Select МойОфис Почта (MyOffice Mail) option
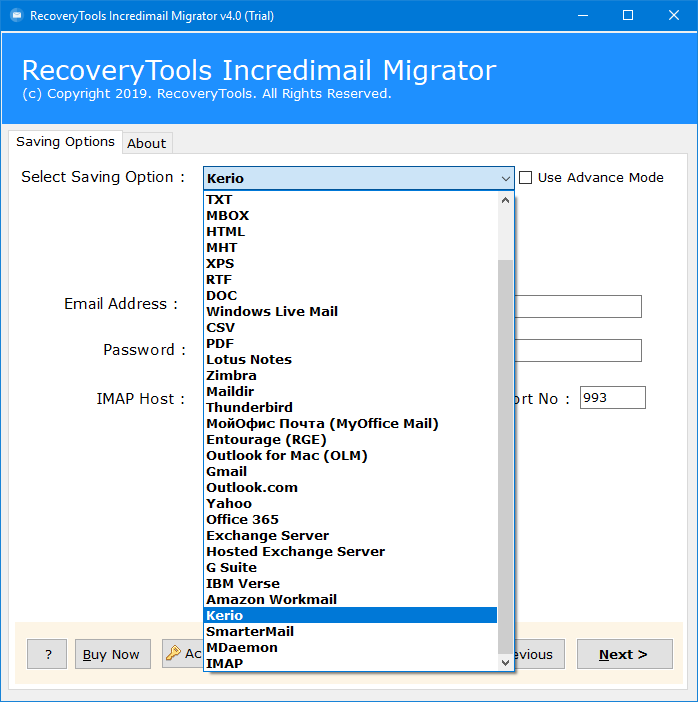This screenshot has width=698, height=702. [x=351, y=424]
